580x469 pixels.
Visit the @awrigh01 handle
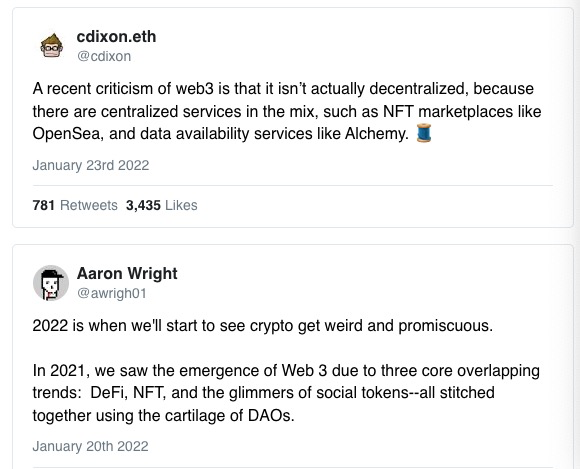pos(112,293)
